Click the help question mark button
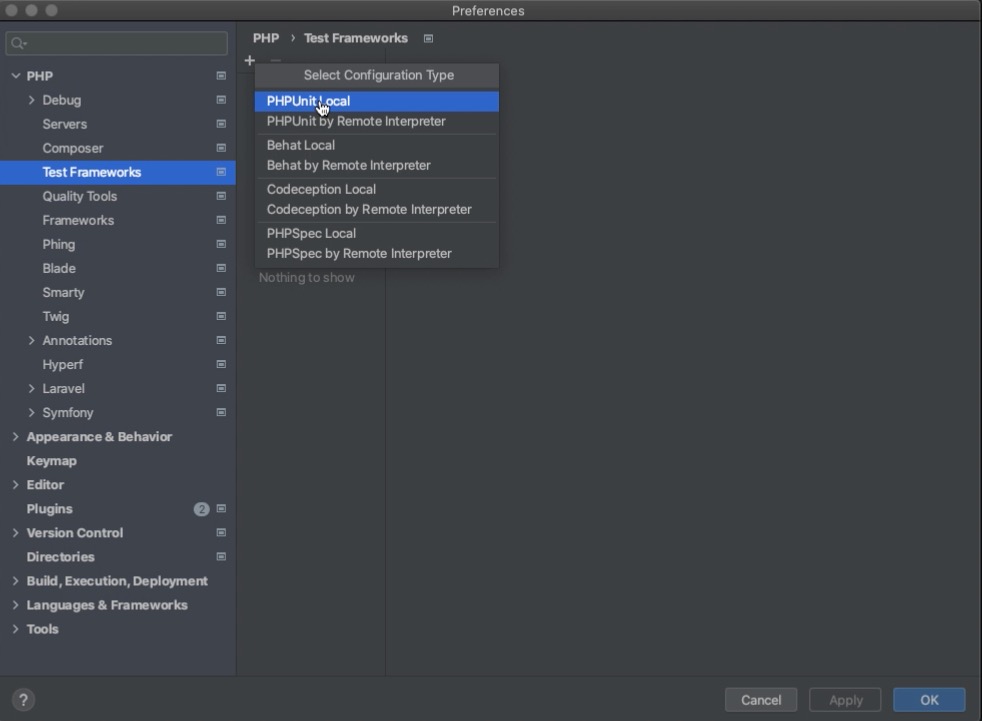Viewport: 982px width, 721px height. click(23, 700)
